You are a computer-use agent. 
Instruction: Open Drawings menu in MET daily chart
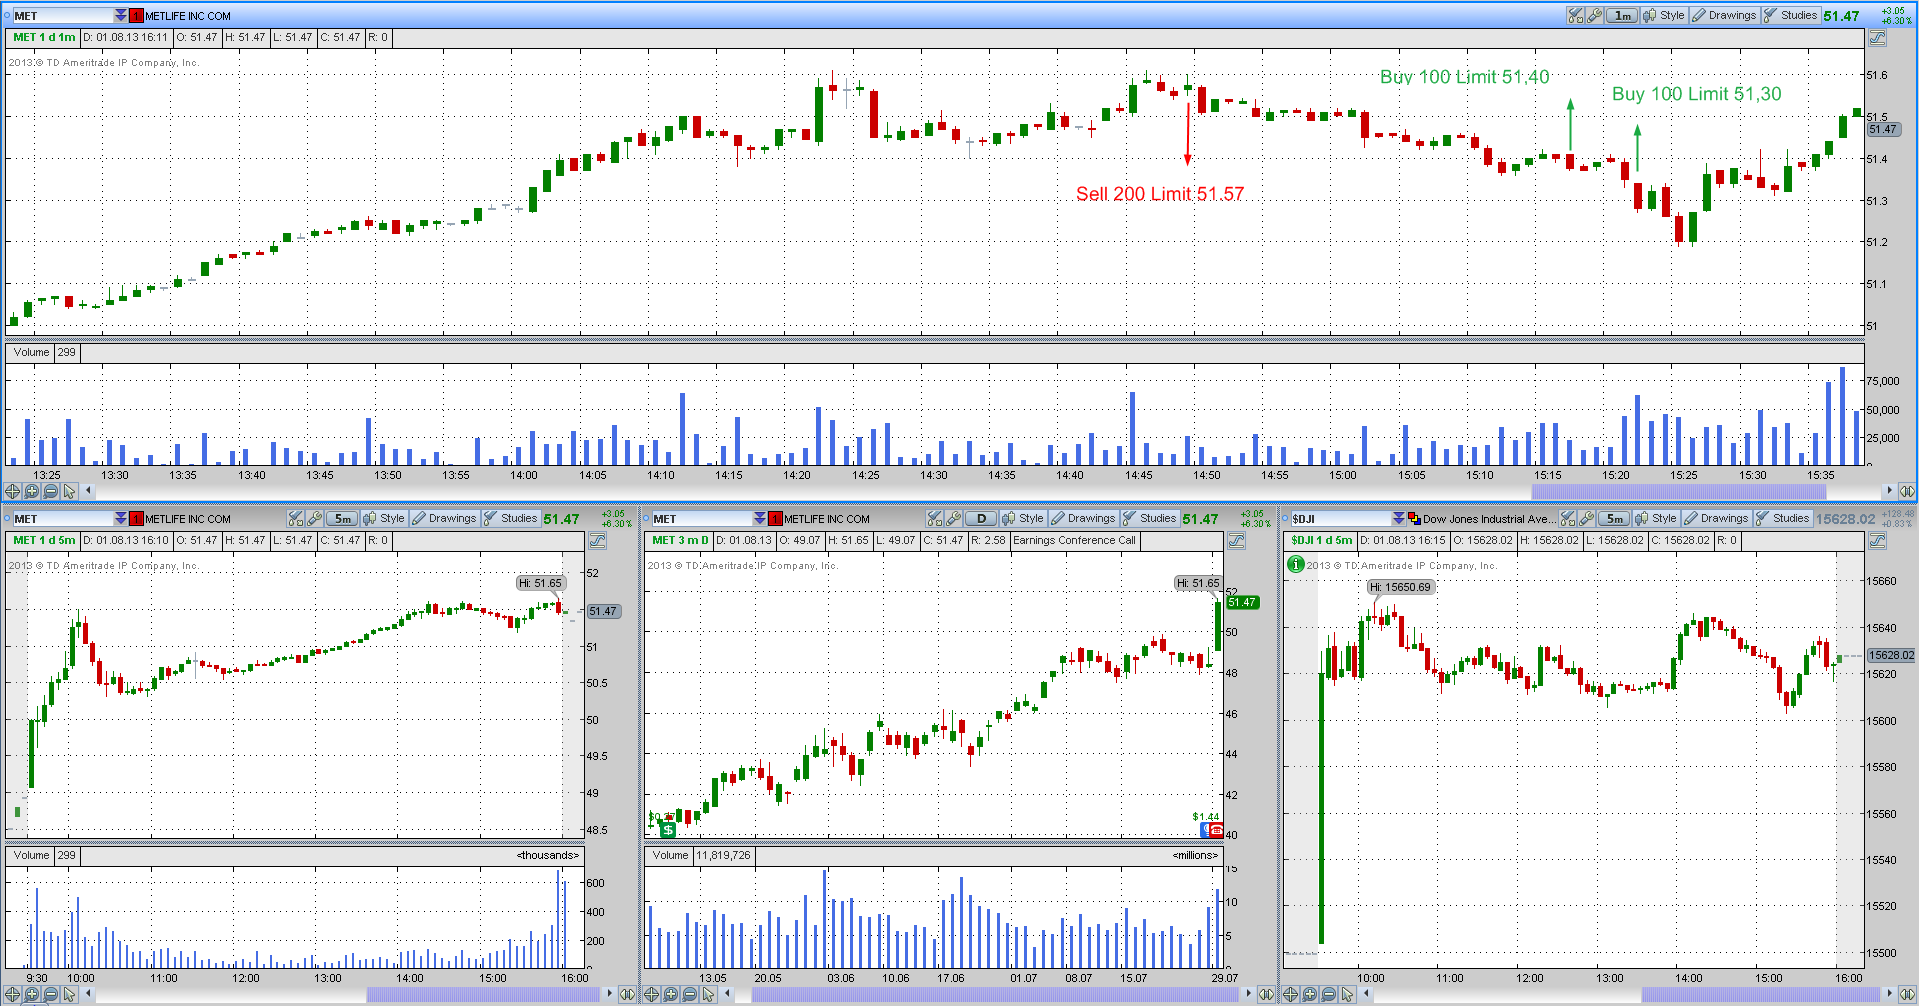[1083, 518]
